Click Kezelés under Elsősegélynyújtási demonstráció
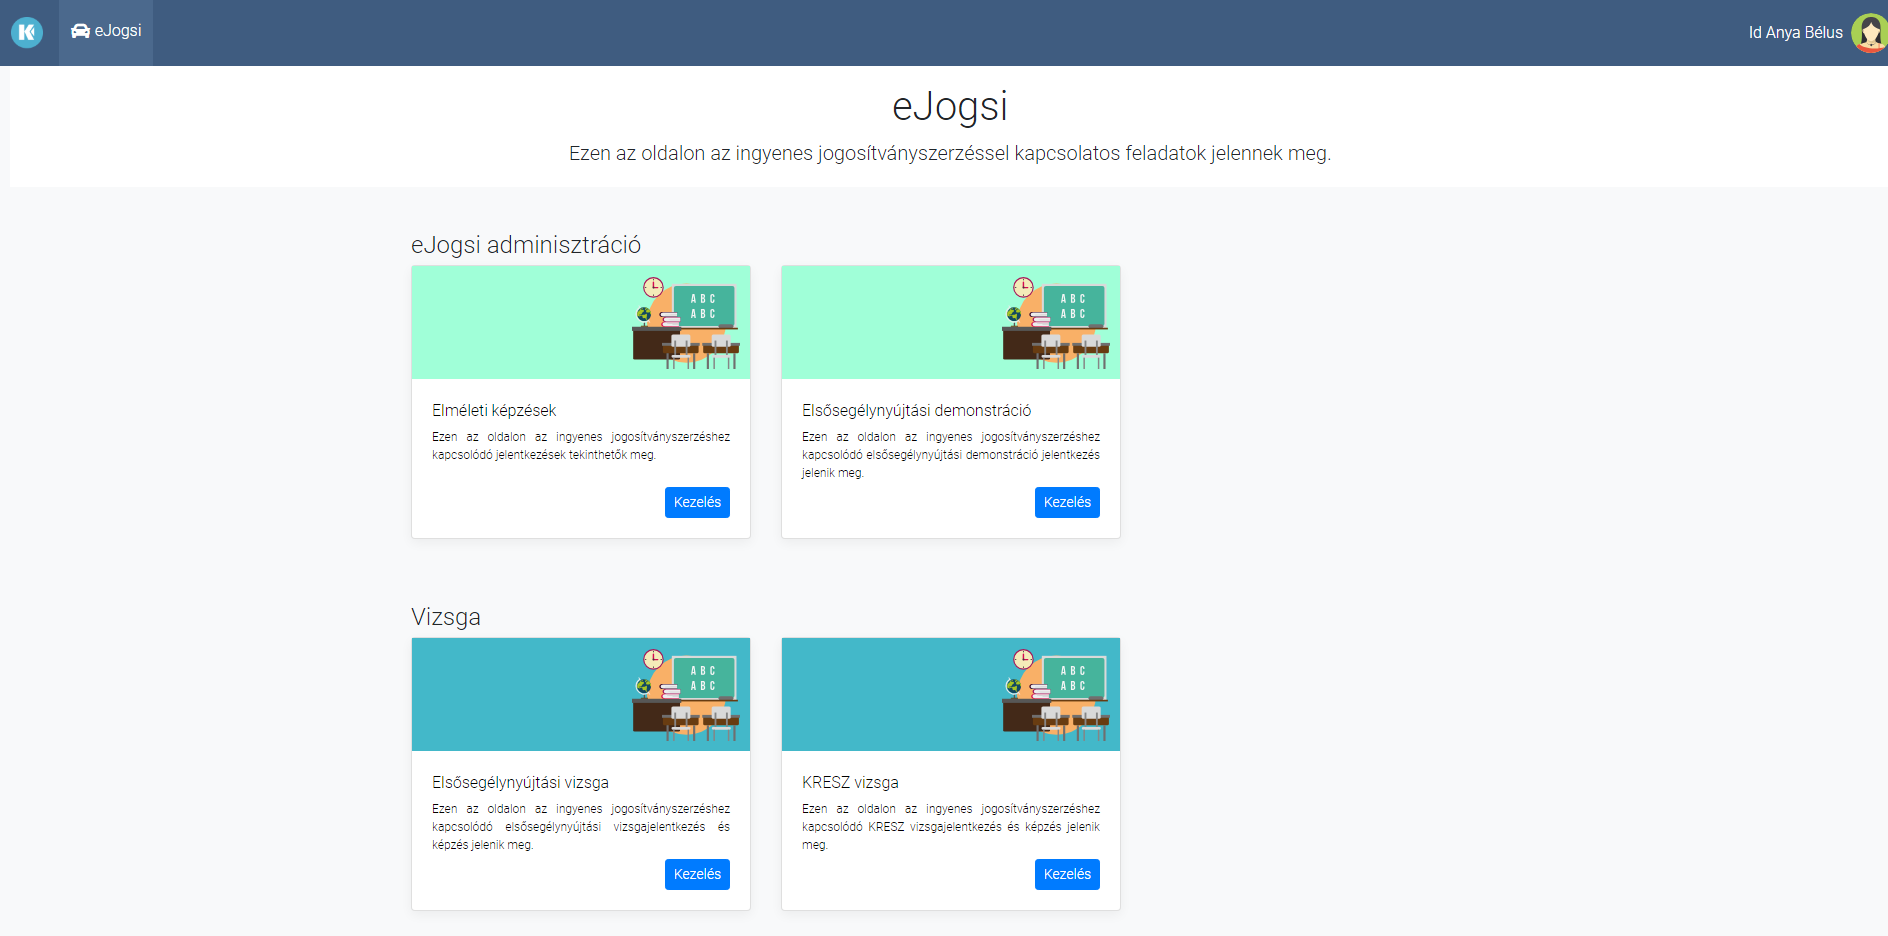 point(1067,502)
